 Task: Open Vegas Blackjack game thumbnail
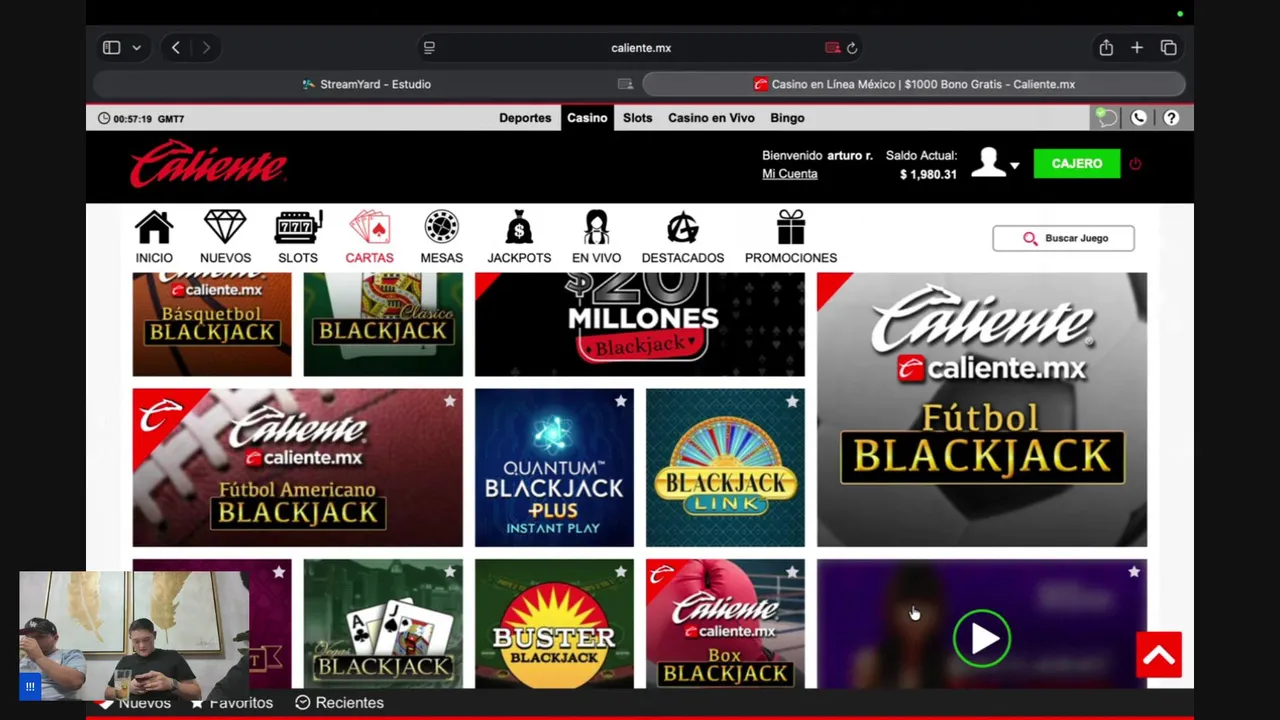tap(383, 624)
